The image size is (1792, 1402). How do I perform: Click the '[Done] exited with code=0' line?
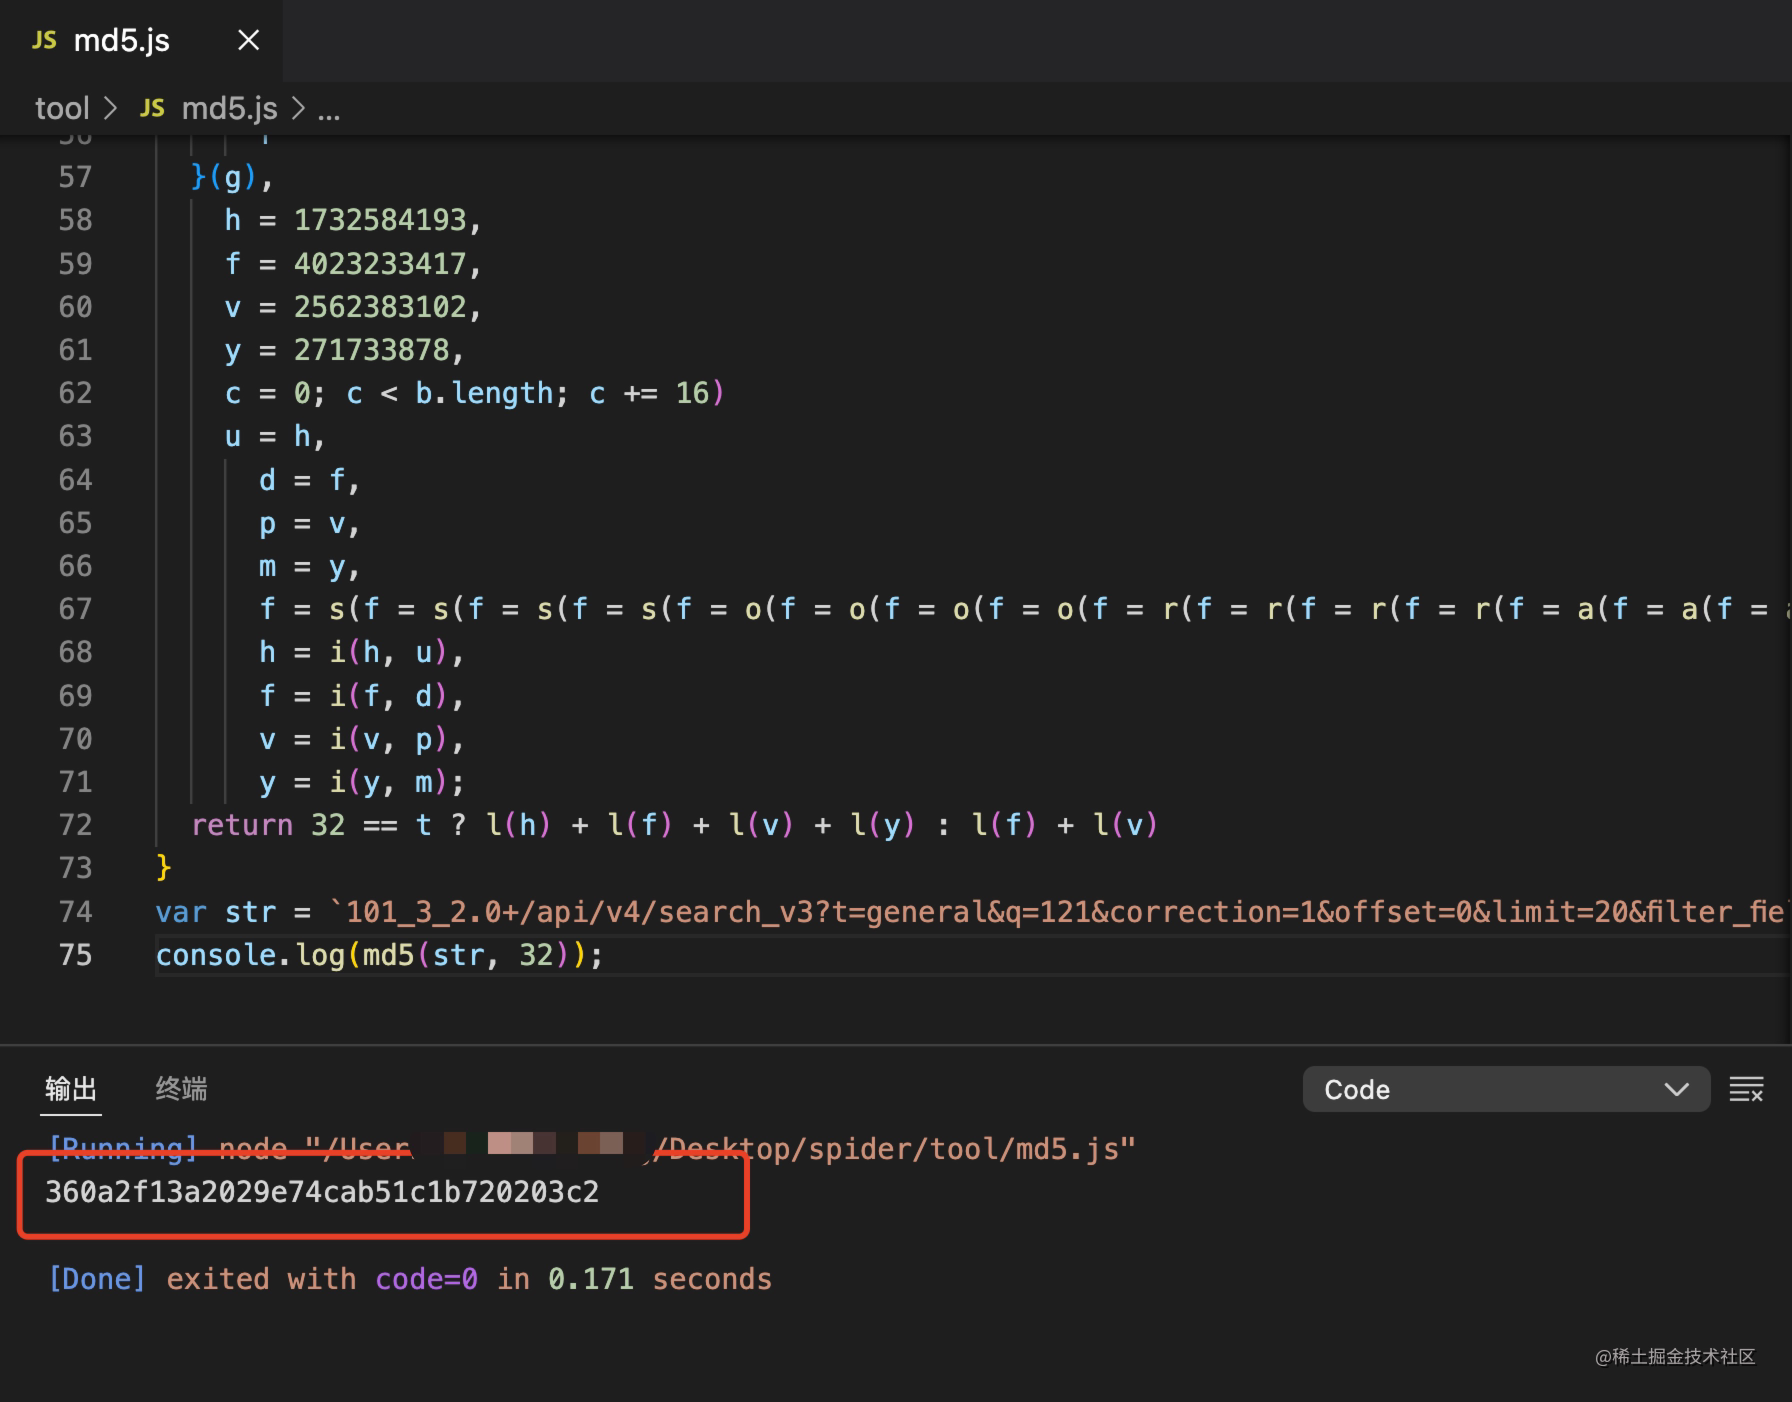tap(263, 1279)
